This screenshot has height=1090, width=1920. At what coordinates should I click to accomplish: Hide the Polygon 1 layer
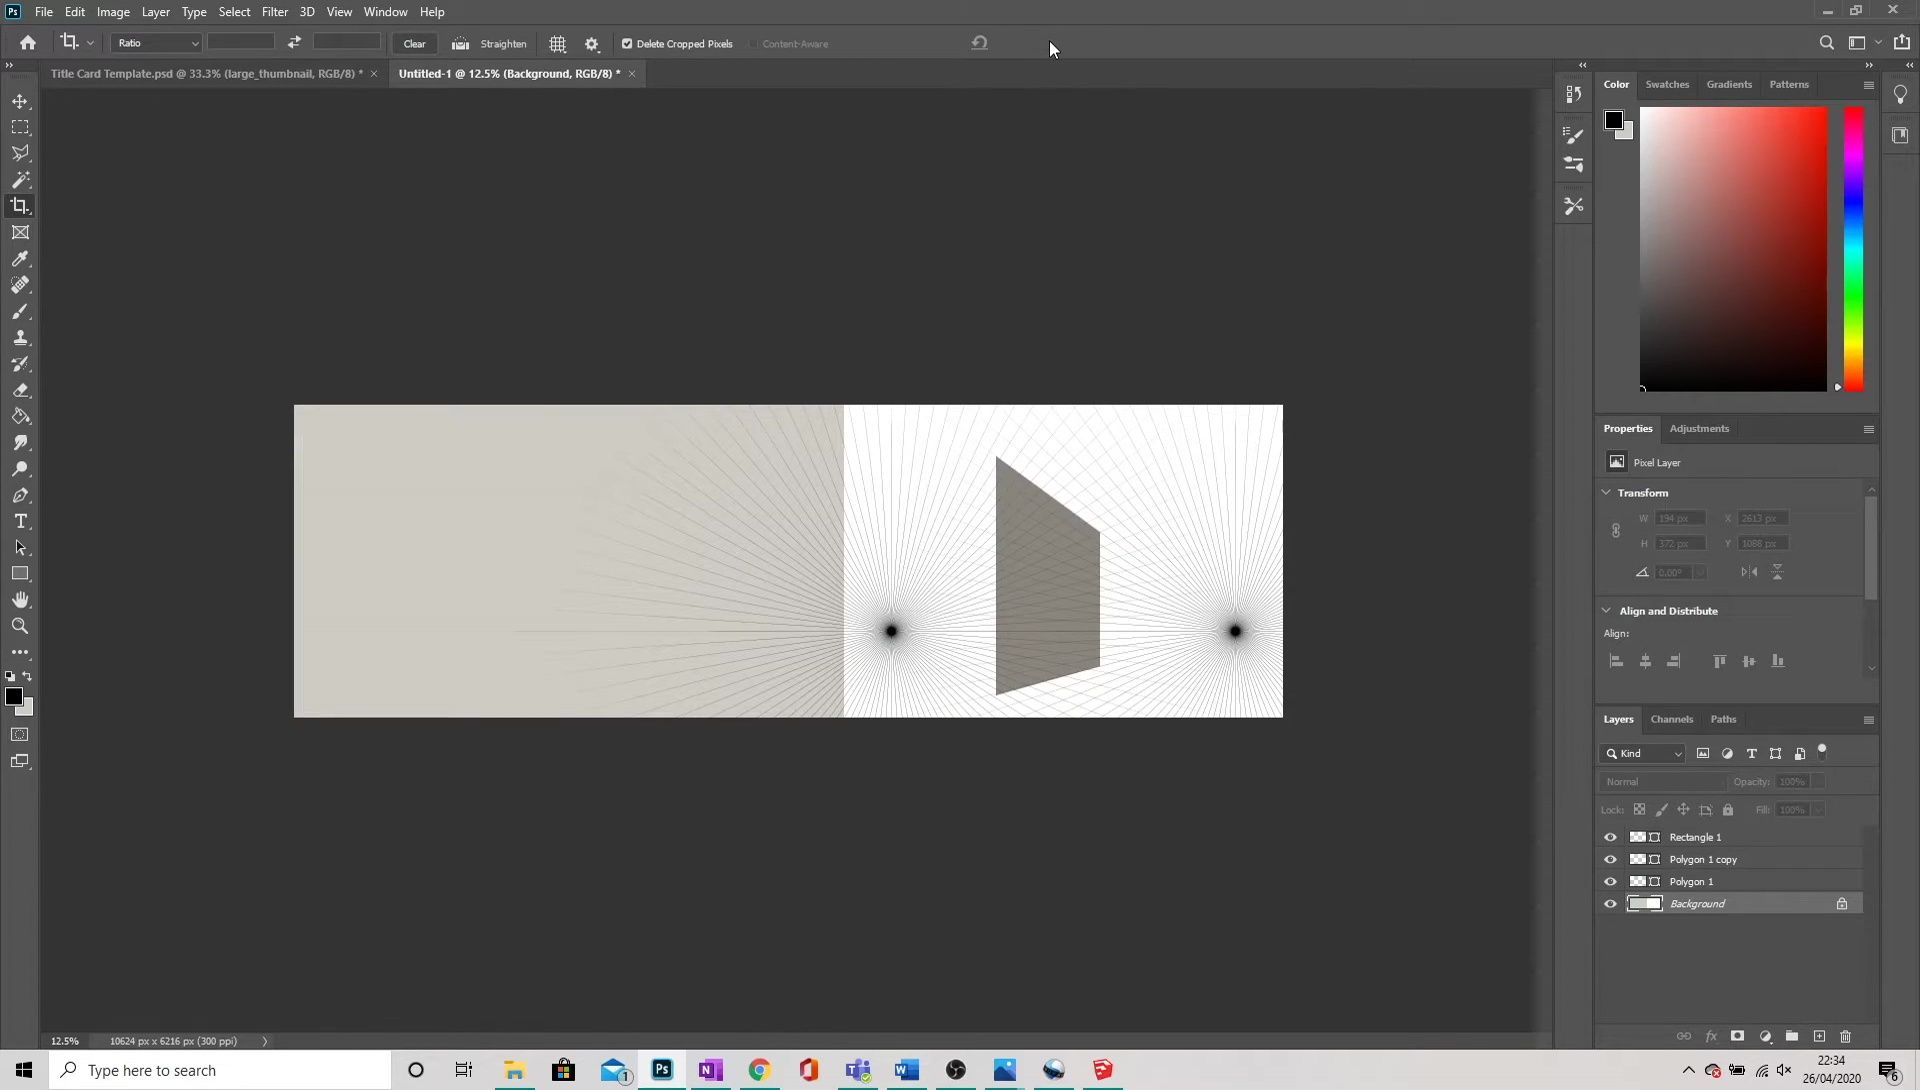(x=1610, y=882)
